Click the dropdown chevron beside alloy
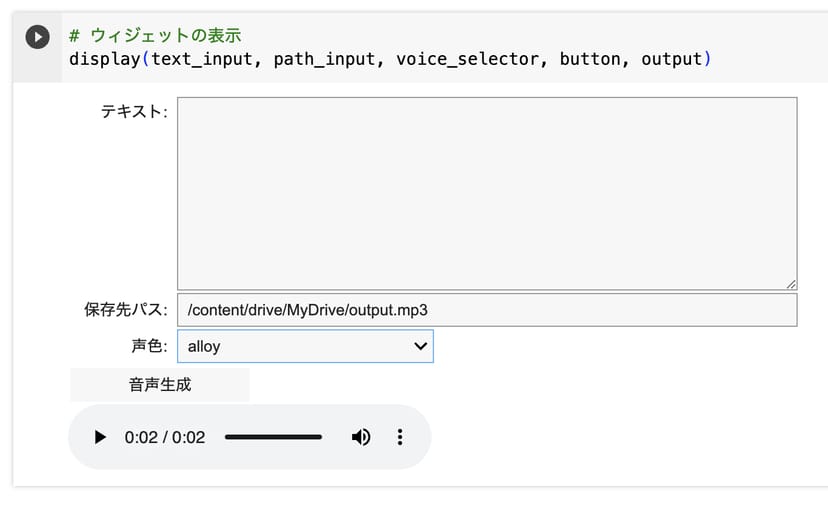Image resolution: width=828 pixels, height=506 pixels. (x=420, y=346)
